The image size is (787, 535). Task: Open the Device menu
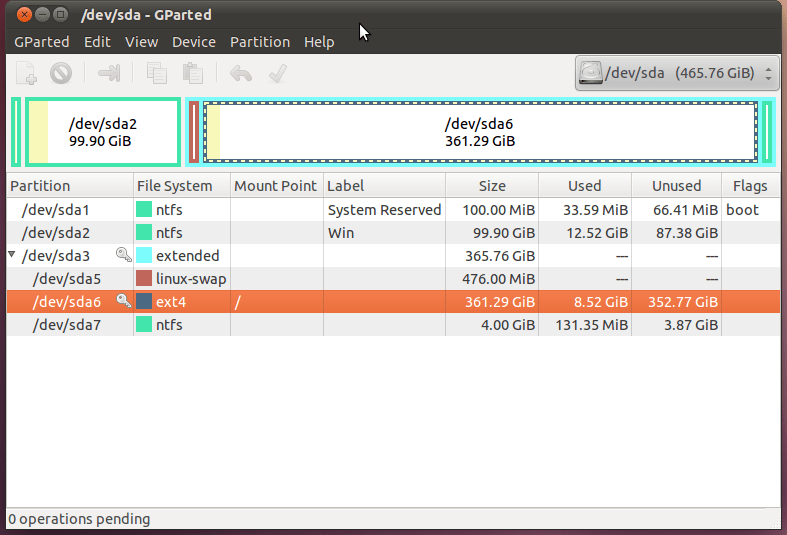(194, 42)
